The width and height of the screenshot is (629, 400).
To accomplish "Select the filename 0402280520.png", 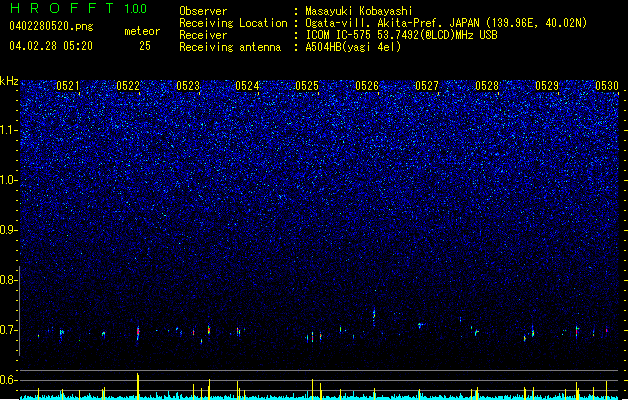I will tap(51, 27).
